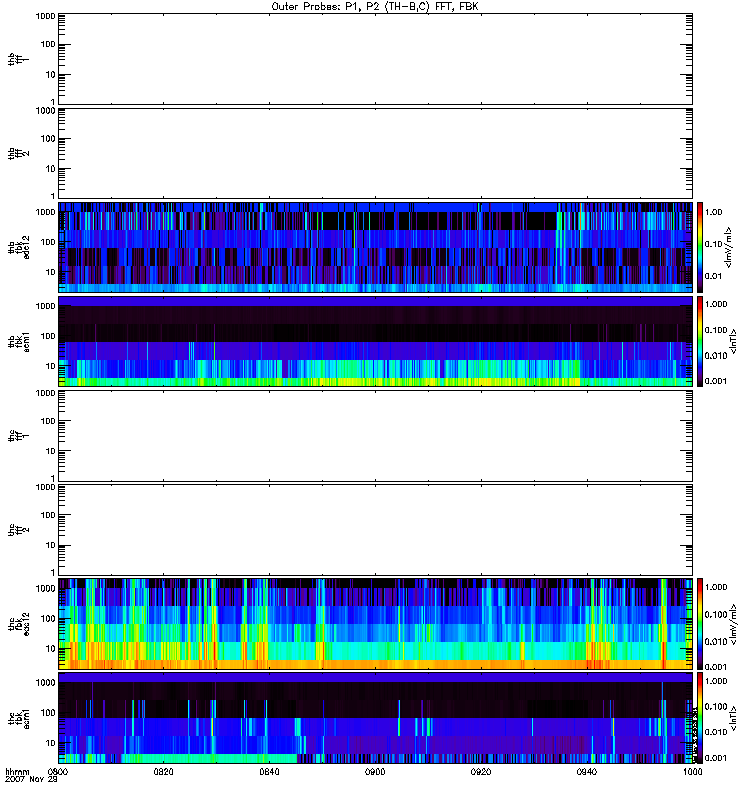This screenshot has height=800, width=750.
Task: Click the color bar beside thb scm1 panel
Action: [x=700, y=341]
